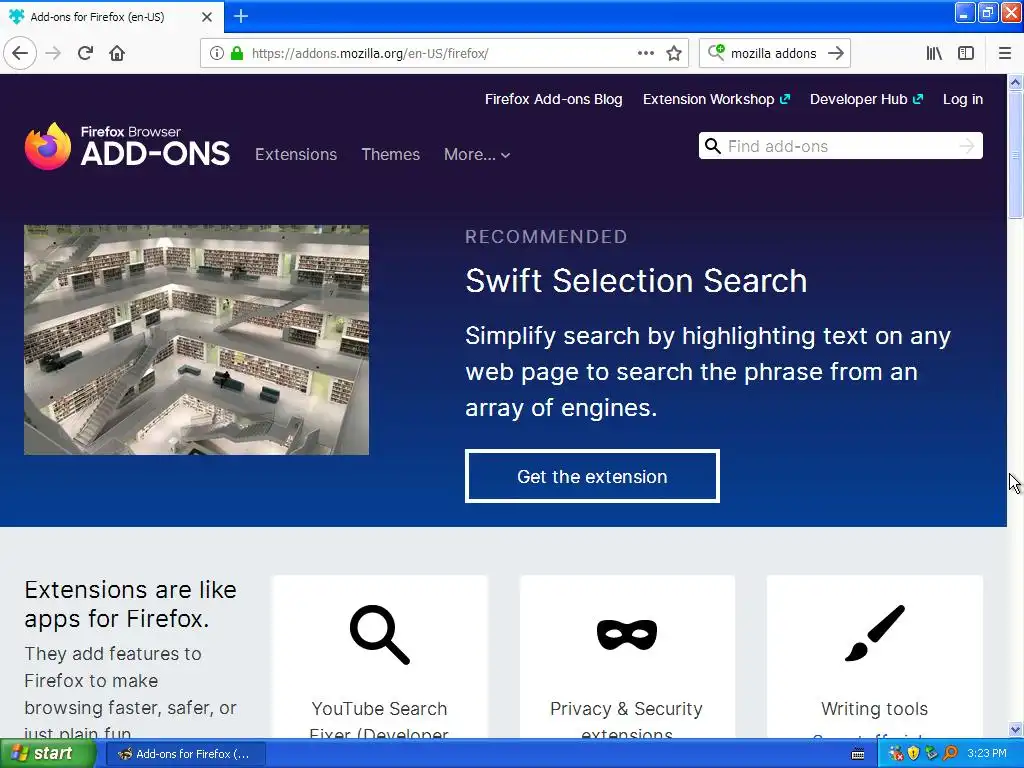This screenshot has height=768, width=1024.
Task: Click the Privacy & Security extensions title
Action: (x=626, y=721)
